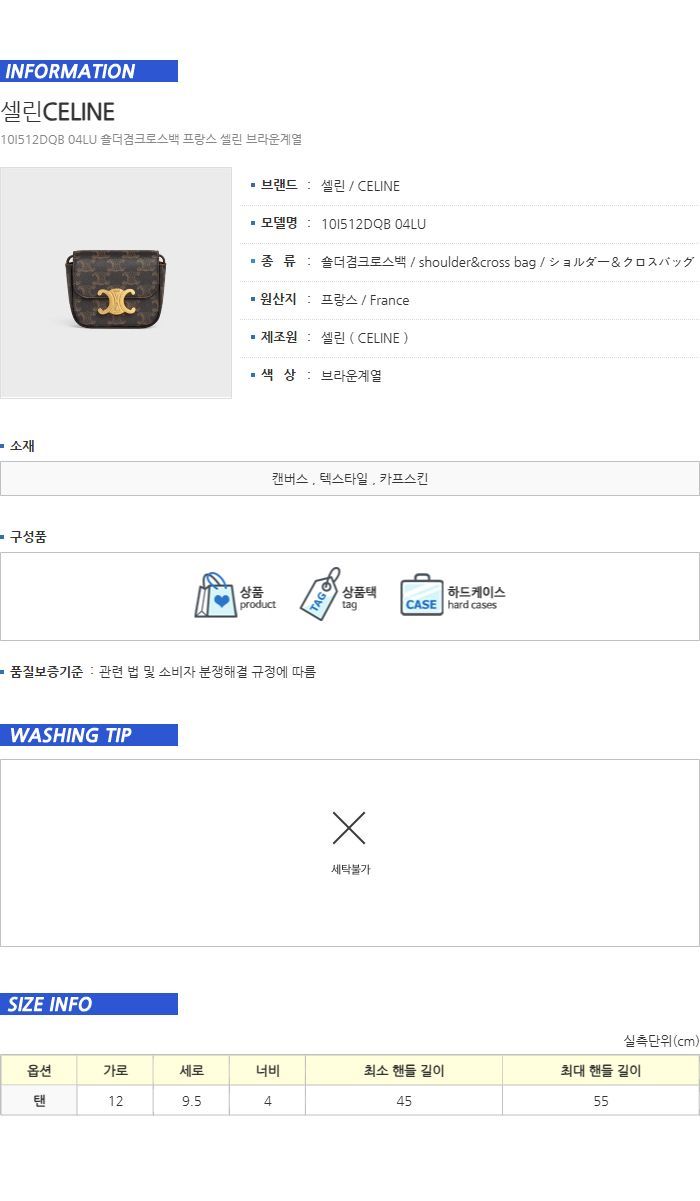This screenshot has width=700, height=1201.
Task: Click the 옵션 column header
Action: 39,1071
